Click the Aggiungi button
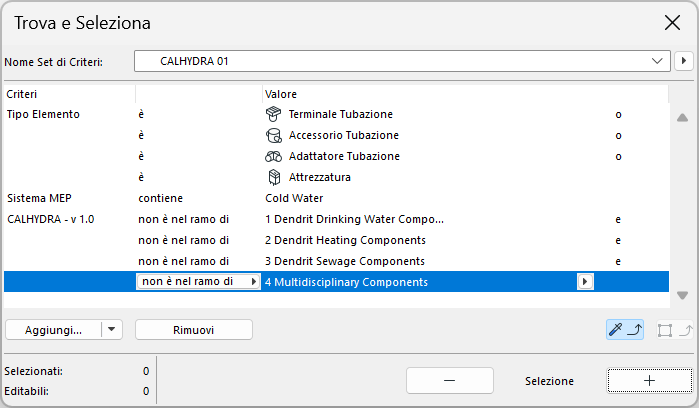 pos(54,329)
